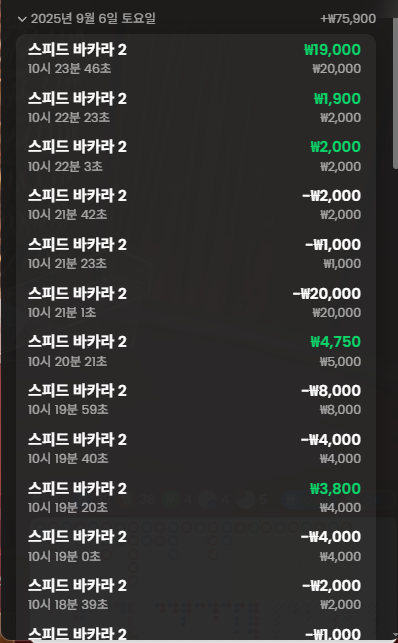The width and height of the screenshot is (398, 643).
Task: Open the 10시 23분 46초 Speed Baccarat round
Action: [x=196, y=58]
